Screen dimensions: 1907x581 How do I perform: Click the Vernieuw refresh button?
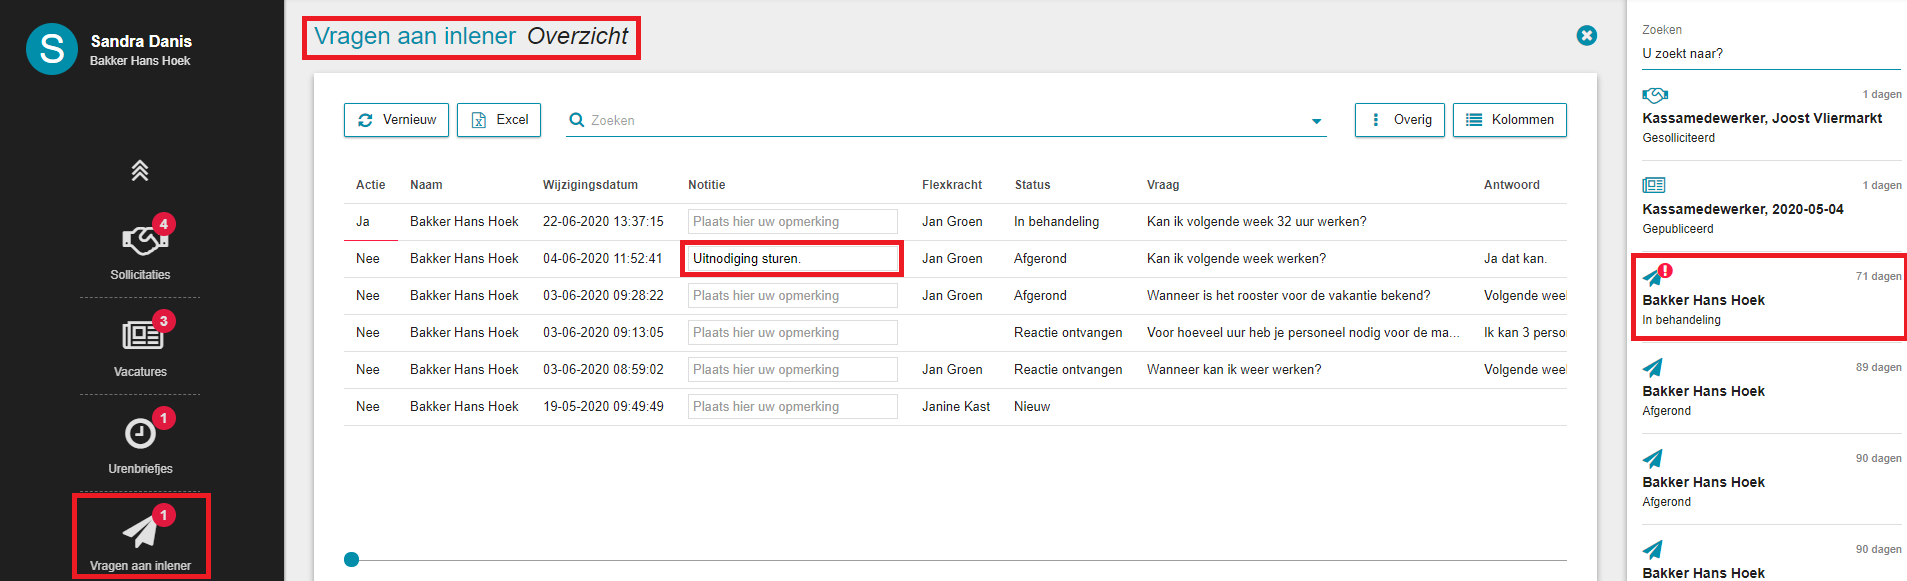pos(396,120)
